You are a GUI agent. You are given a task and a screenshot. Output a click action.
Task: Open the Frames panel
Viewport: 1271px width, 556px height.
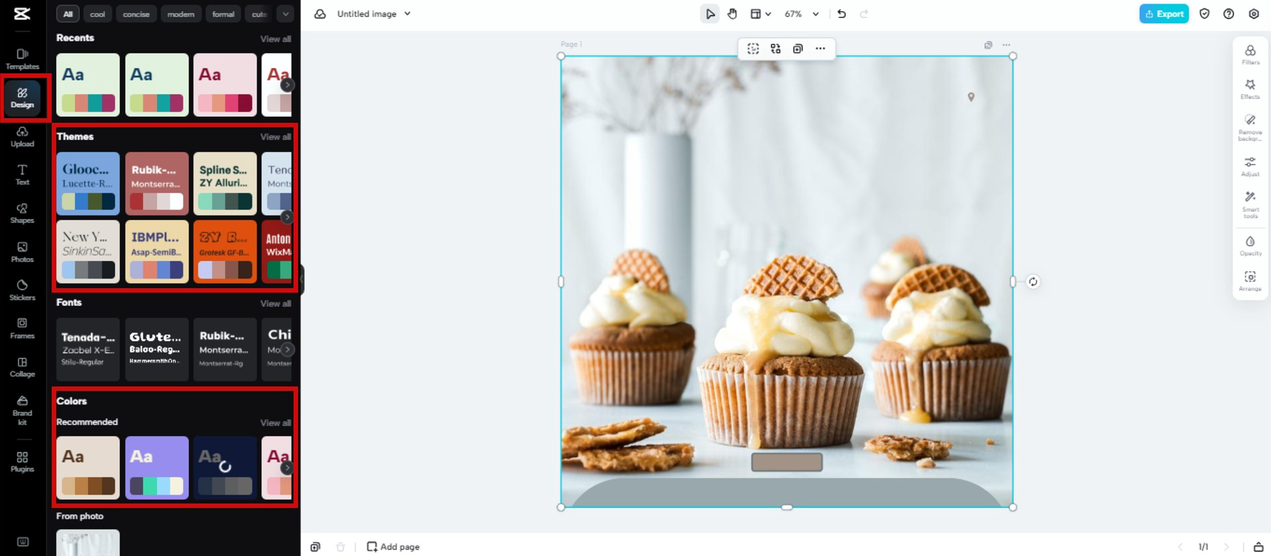pyautogui.click(x=22, y=329)
